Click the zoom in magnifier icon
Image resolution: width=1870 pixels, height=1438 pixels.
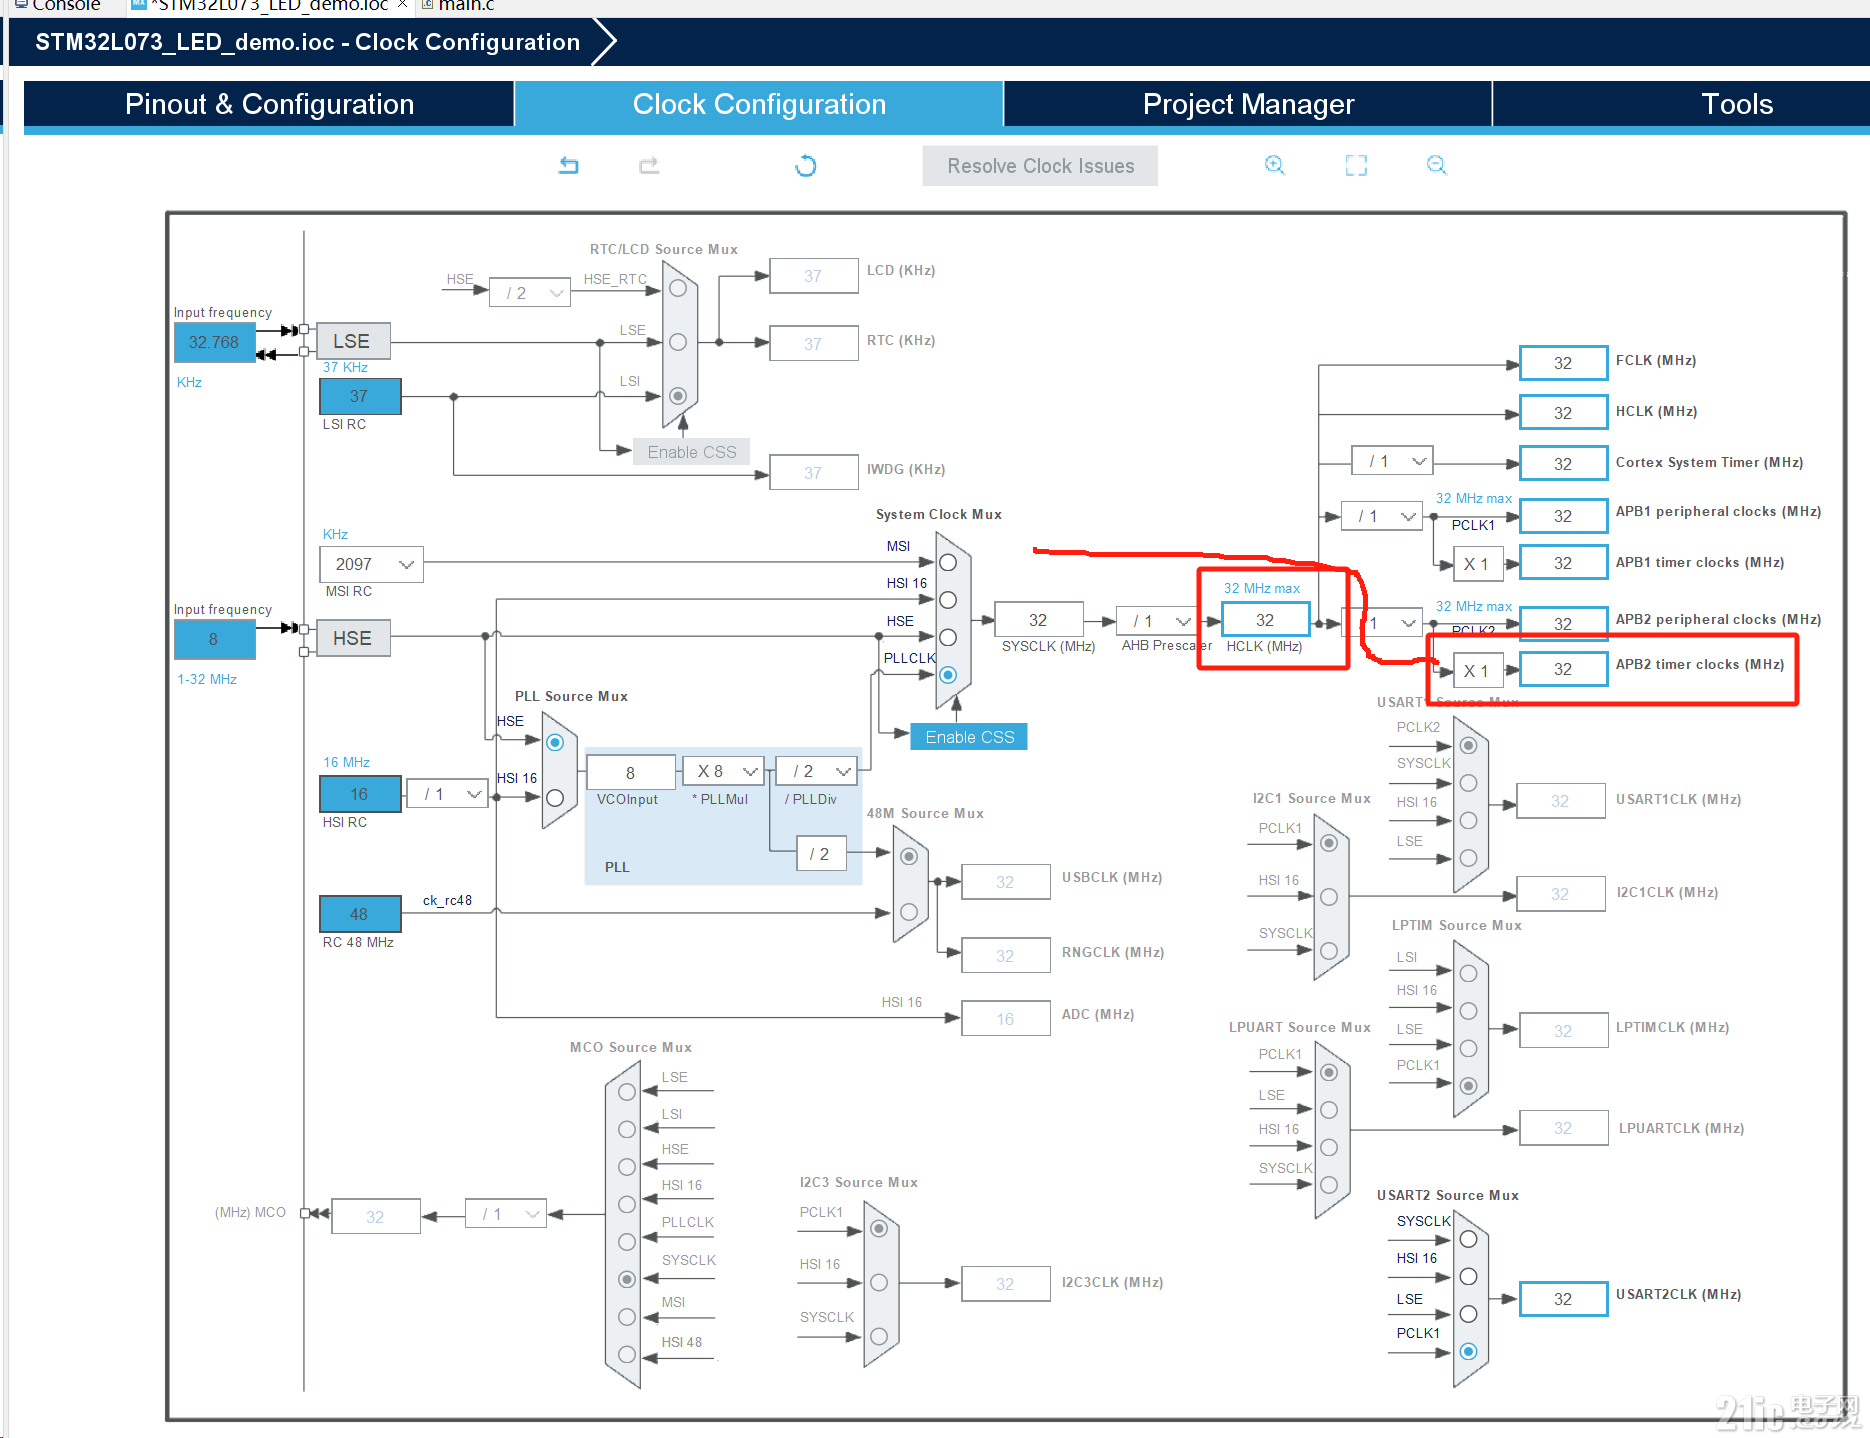[x=1274, y=165]
